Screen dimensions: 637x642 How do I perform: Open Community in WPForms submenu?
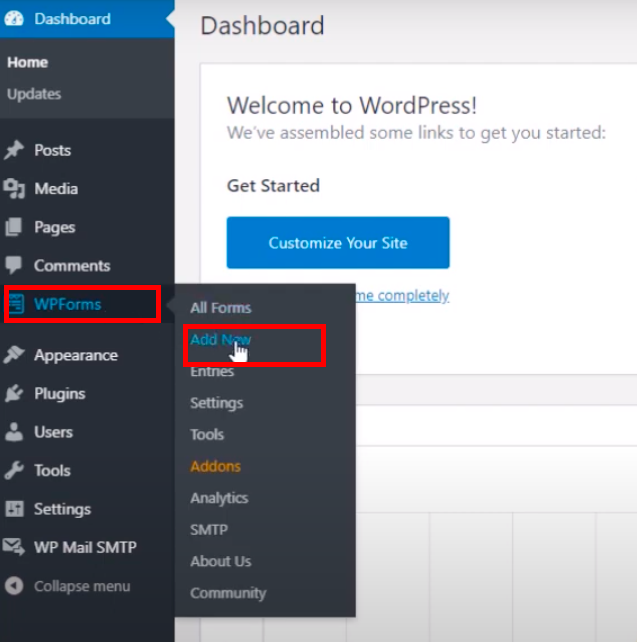pyautogui.click(x=228, y=593)
